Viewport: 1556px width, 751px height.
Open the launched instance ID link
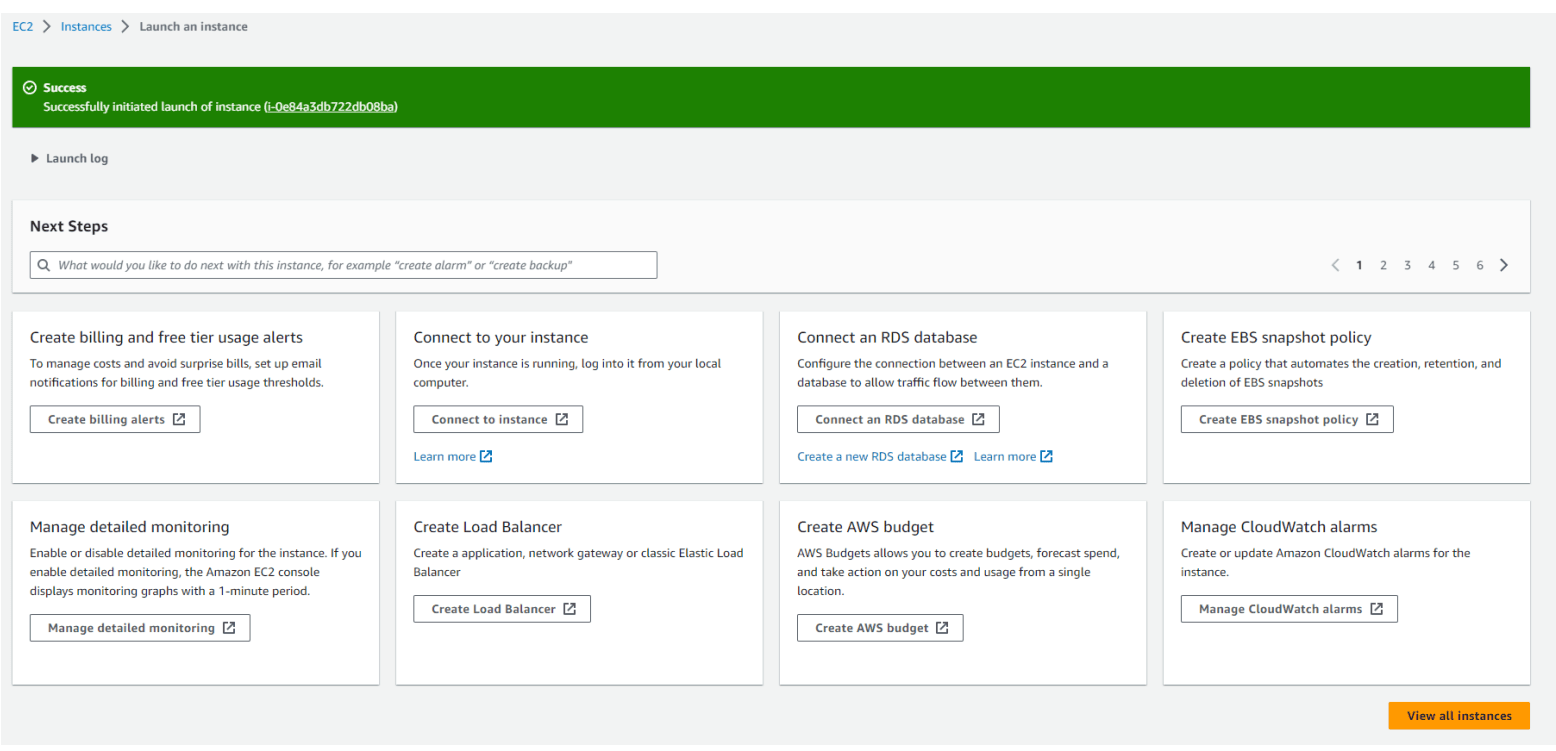(331, 107)
